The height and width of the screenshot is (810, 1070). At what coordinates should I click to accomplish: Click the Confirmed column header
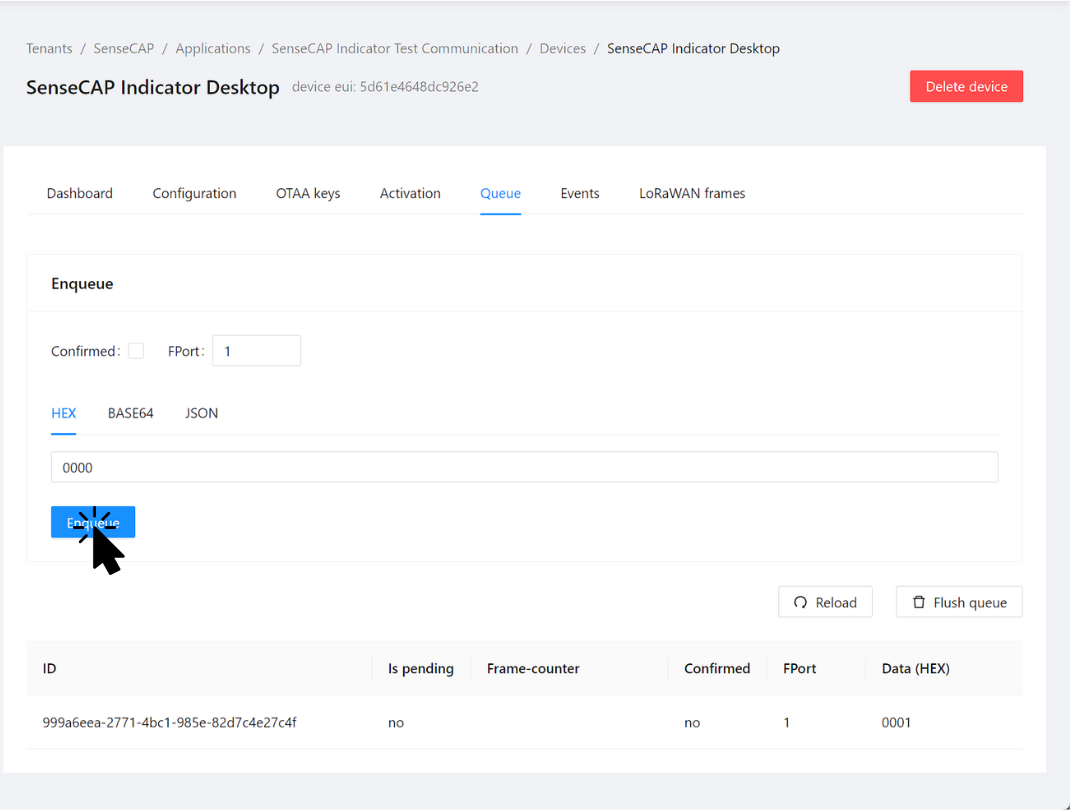click(x=717, y=668)
